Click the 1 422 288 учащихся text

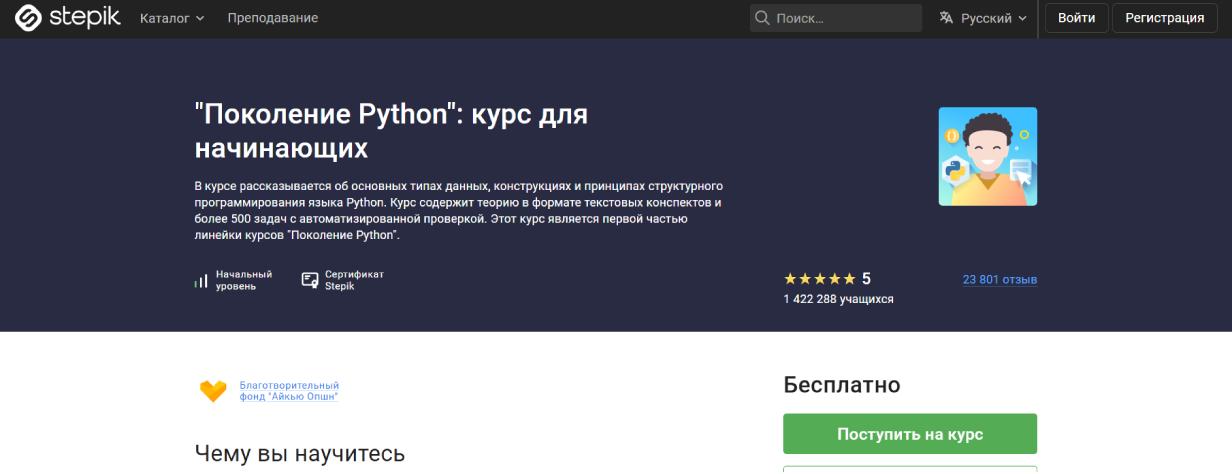pyautogui.click(x=839, y=299)
